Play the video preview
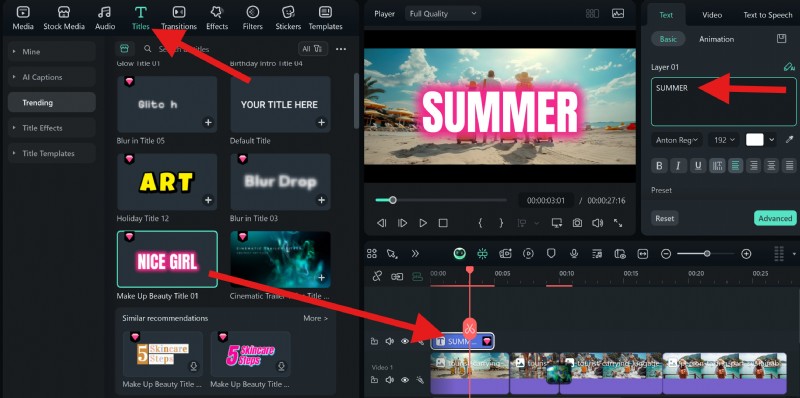The width and height of the screenshot is (800, 398). (423, 223)
